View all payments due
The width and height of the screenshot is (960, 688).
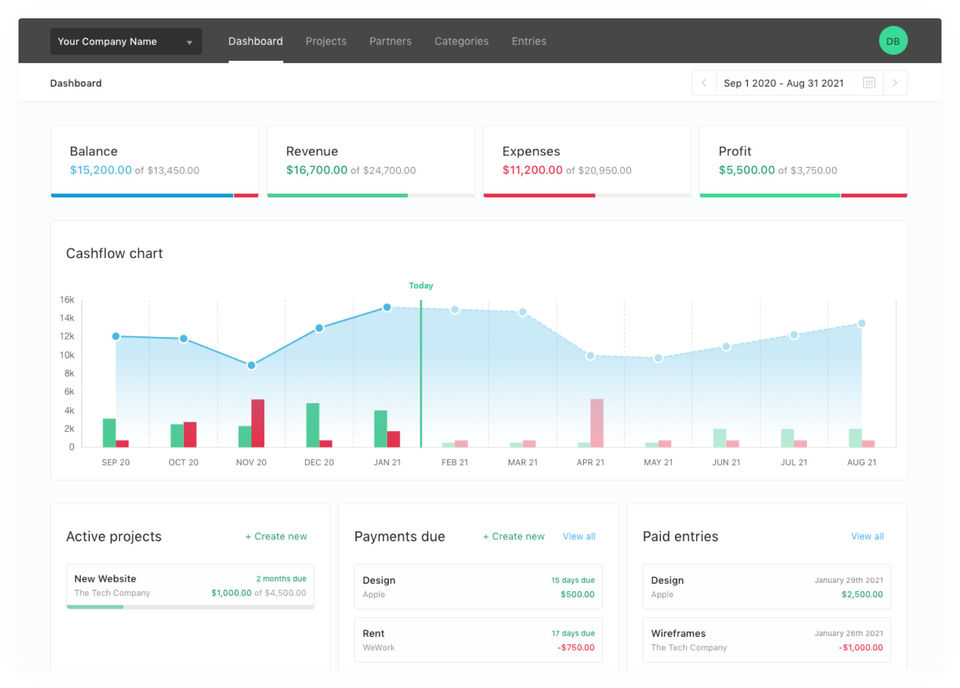(579, 536)
